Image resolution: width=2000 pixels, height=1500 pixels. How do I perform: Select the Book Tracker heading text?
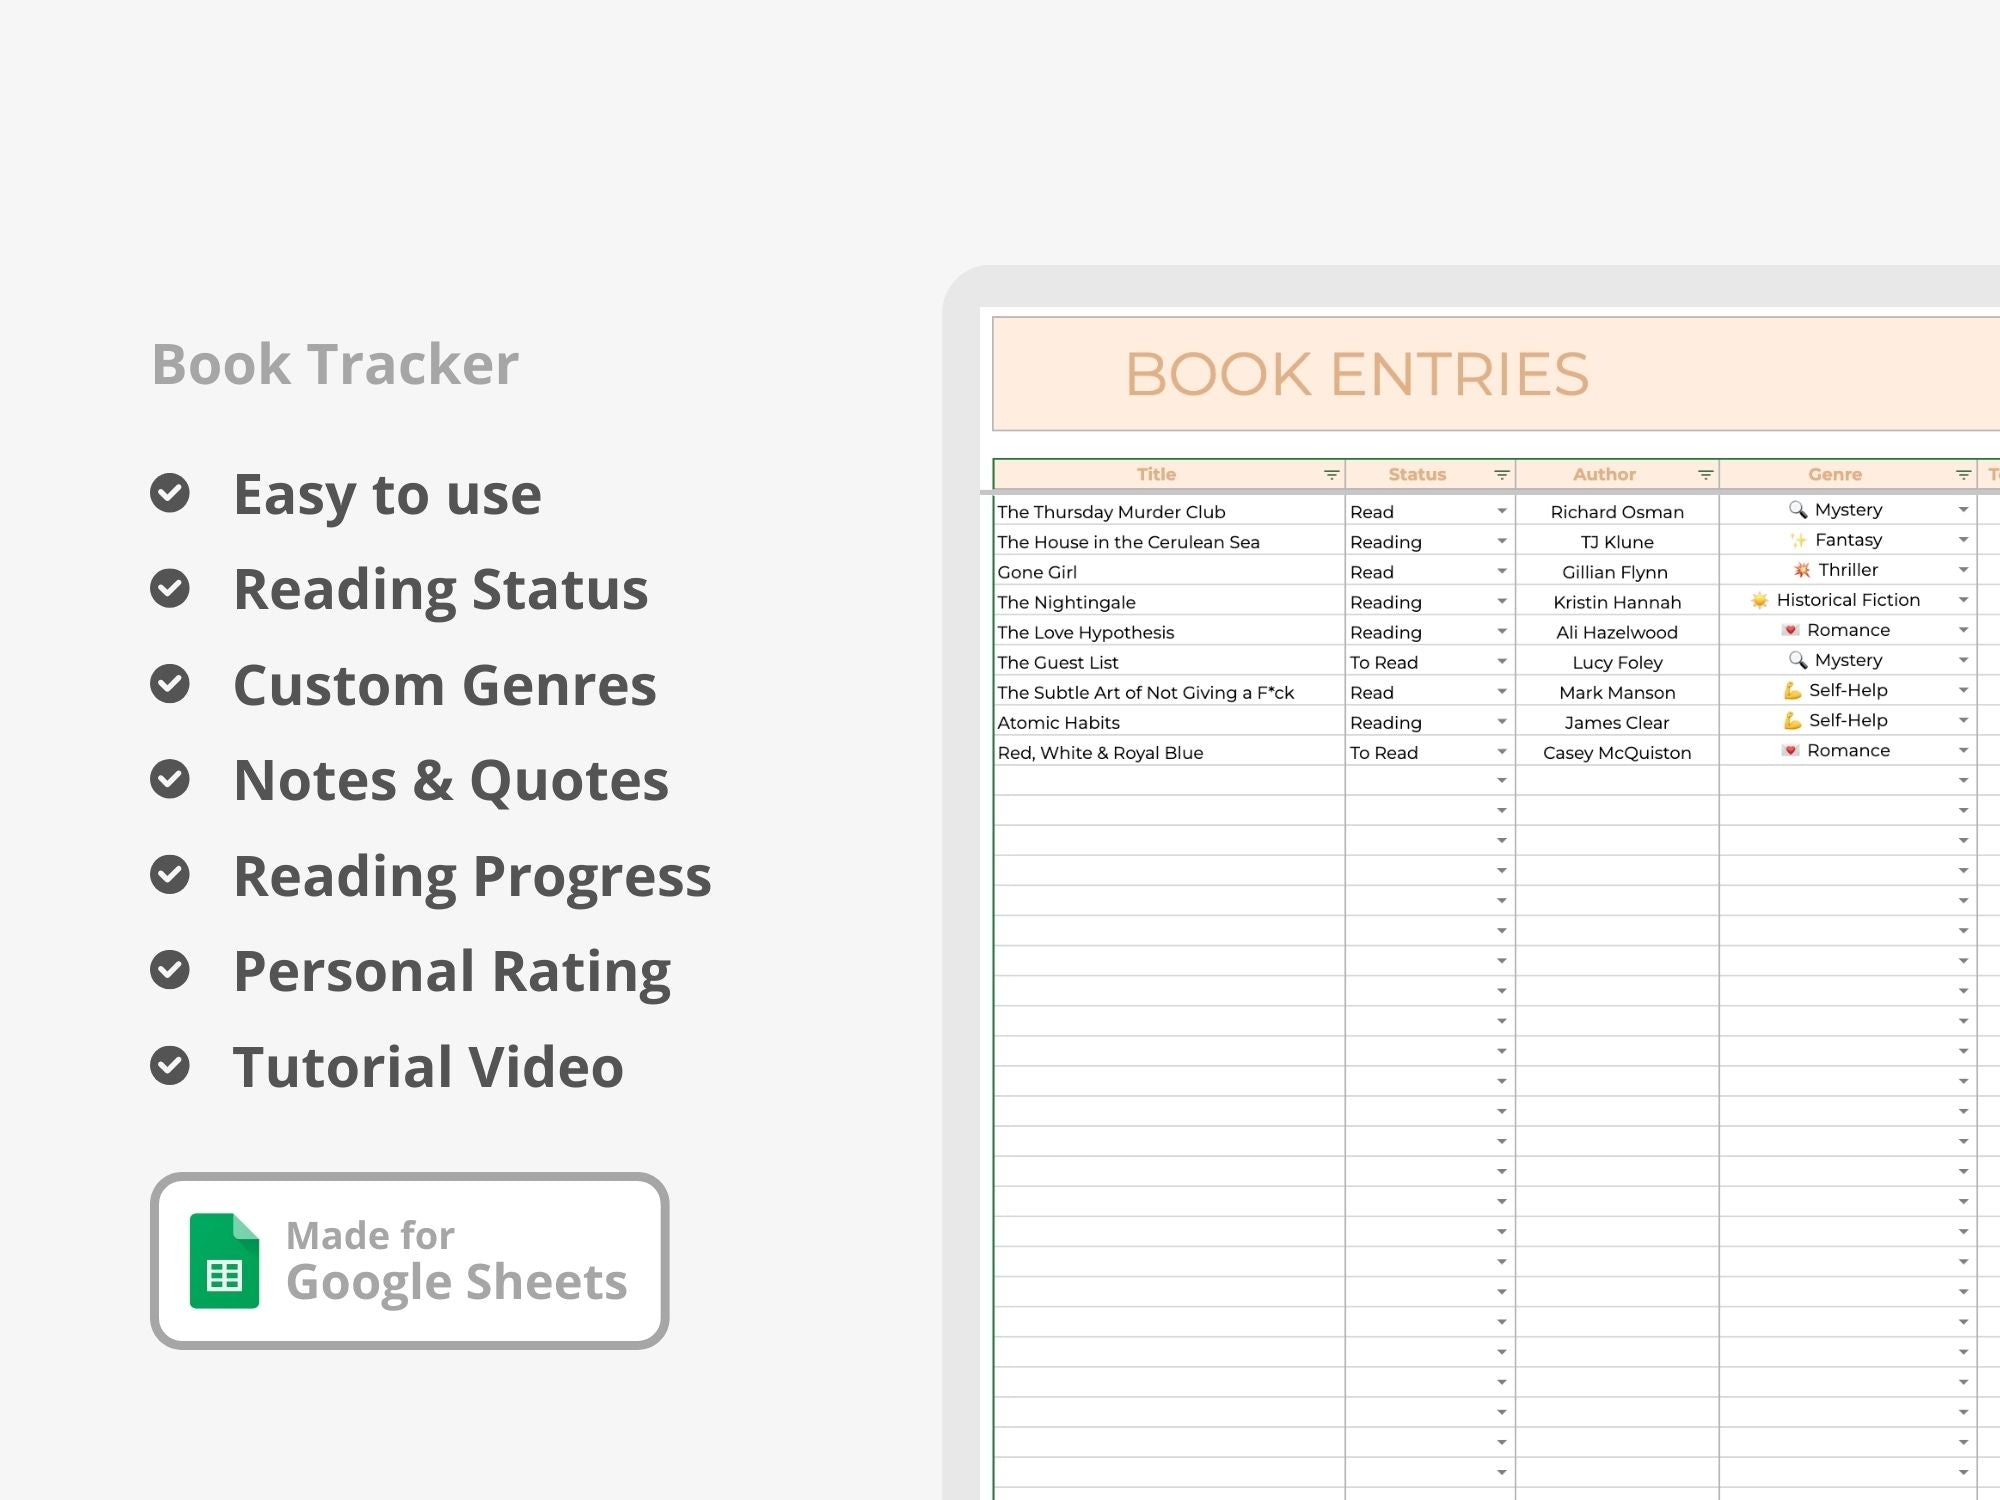point(334,363)
